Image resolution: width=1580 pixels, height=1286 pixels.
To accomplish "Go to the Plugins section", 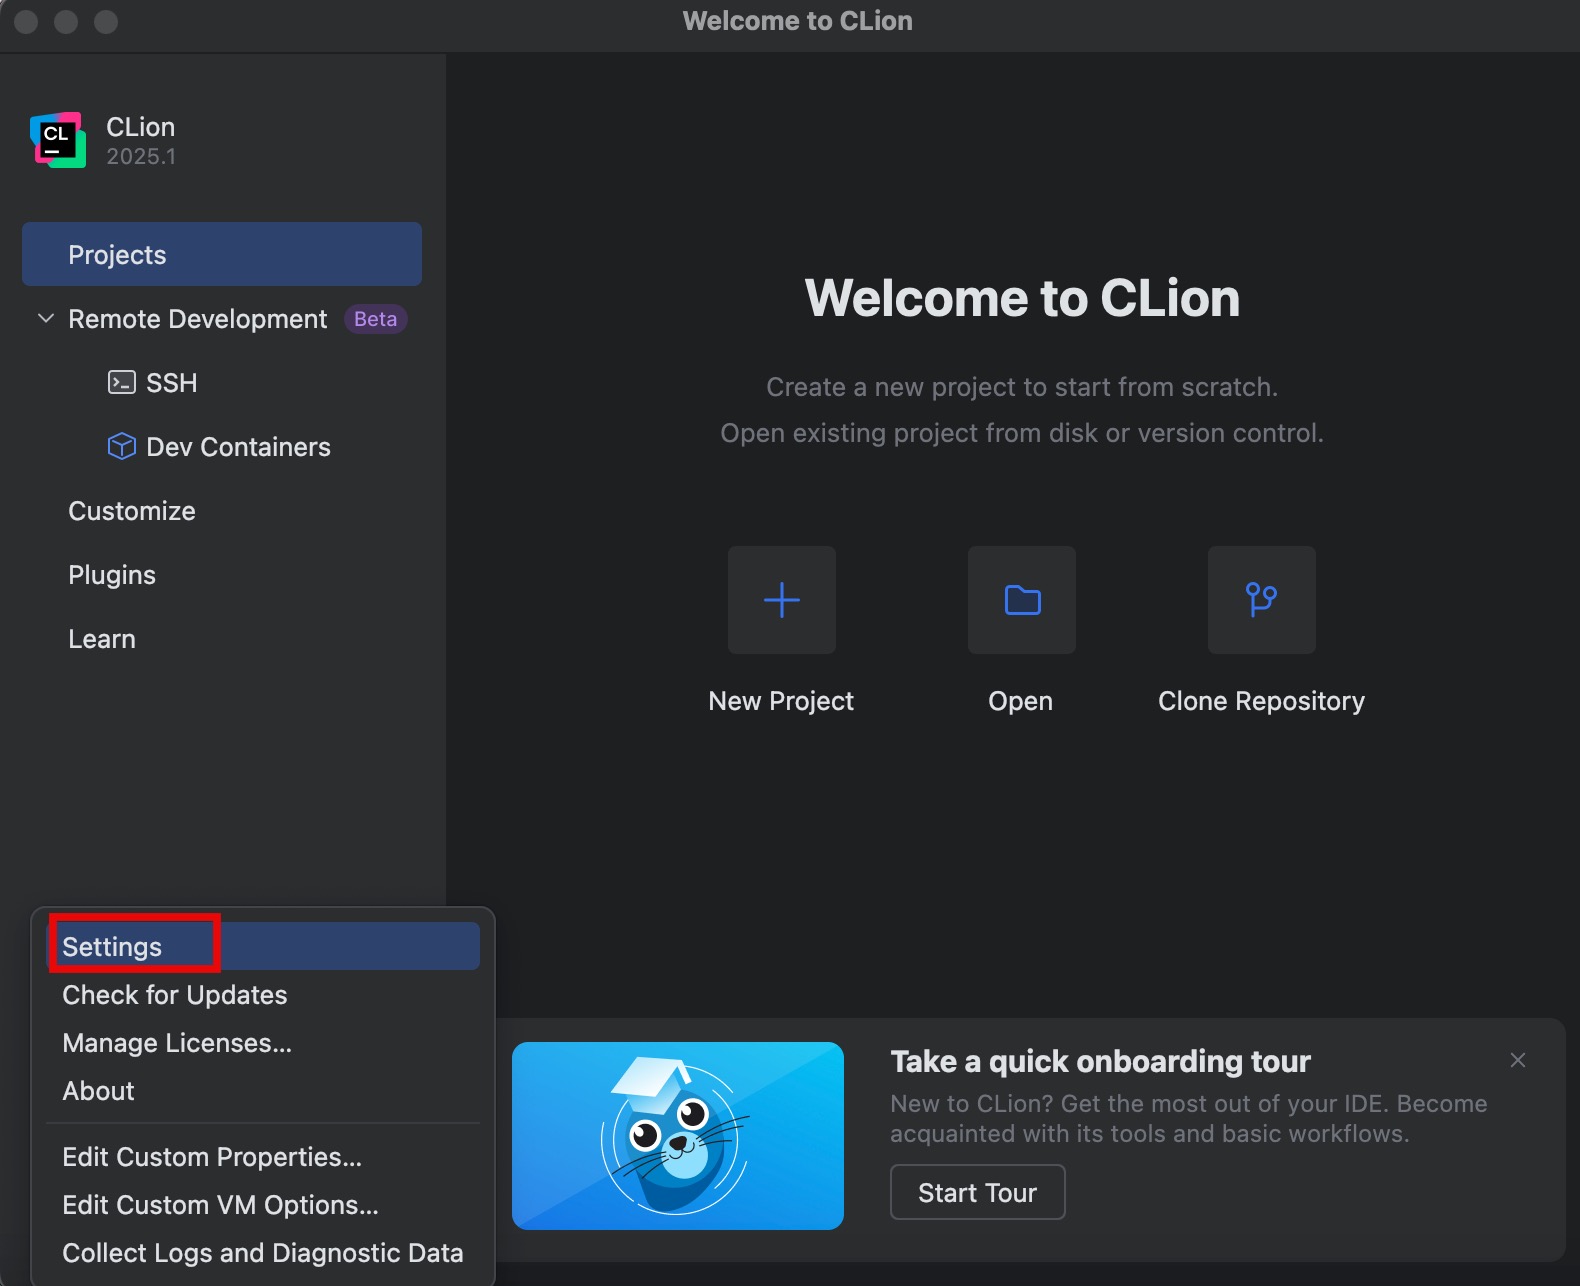I will point(112,575).
